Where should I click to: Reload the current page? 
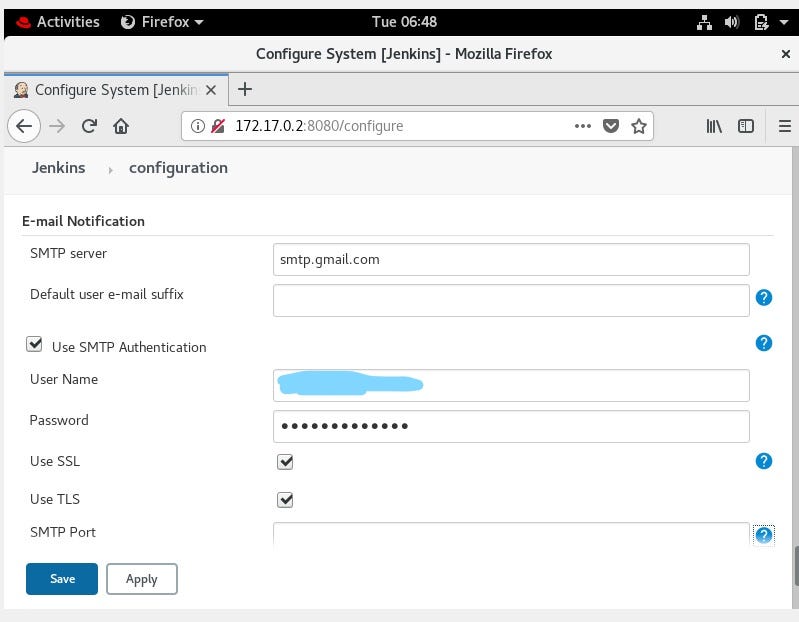89,126
